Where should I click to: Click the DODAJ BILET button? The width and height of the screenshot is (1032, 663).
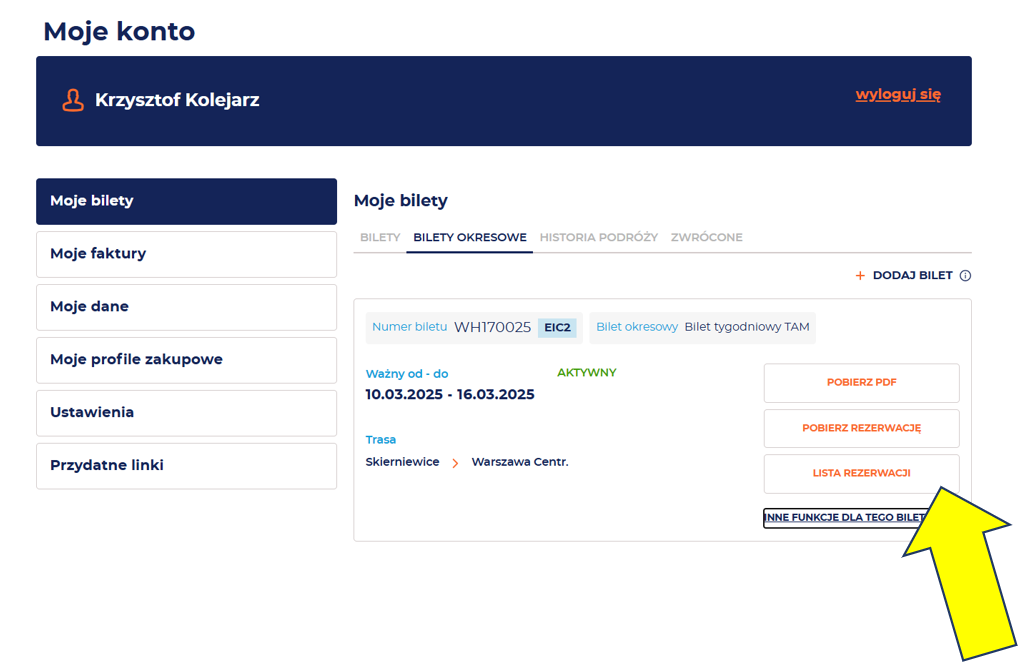click(x=912, y=275)
